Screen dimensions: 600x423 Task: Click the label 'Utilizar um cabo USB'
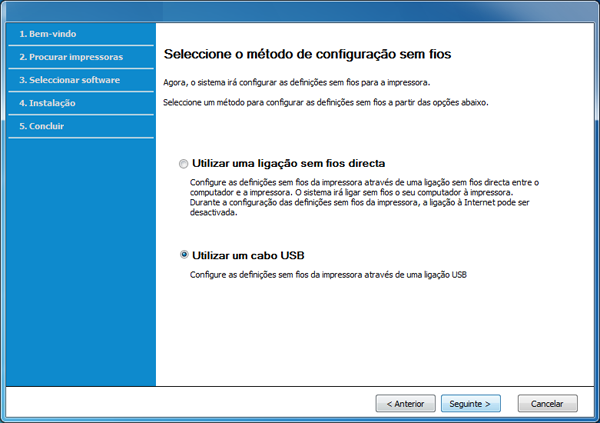[x=248, y=255]
